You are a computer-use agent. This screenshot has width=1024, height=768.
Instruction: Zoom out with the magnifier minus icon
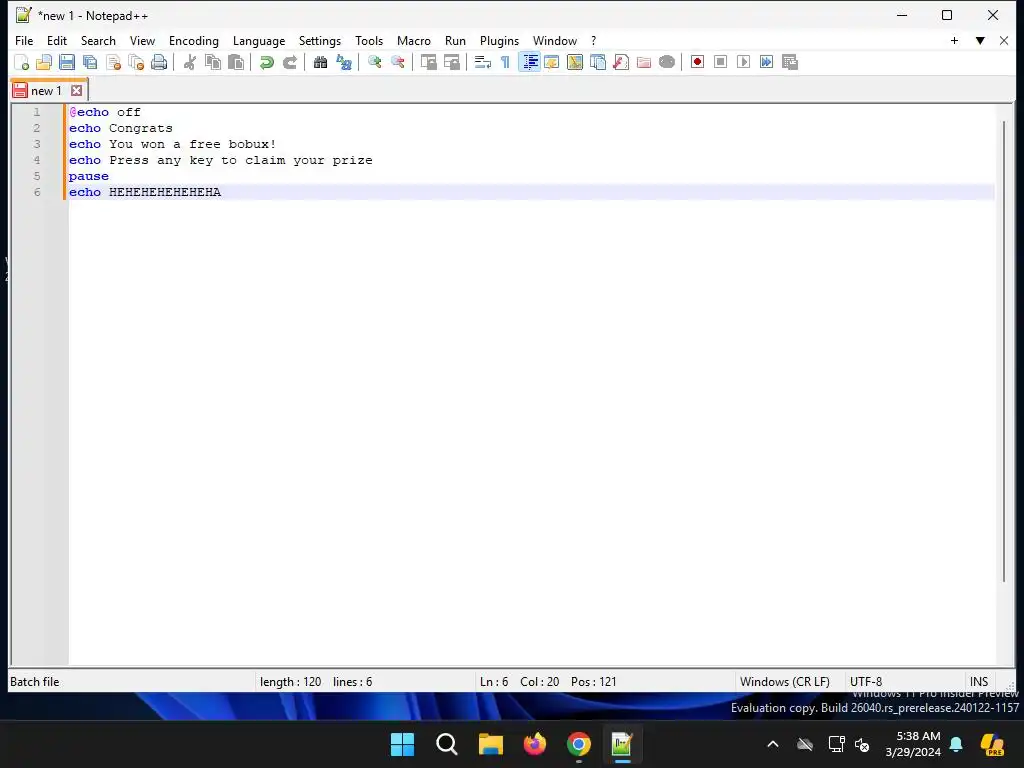tap(398, 63)
